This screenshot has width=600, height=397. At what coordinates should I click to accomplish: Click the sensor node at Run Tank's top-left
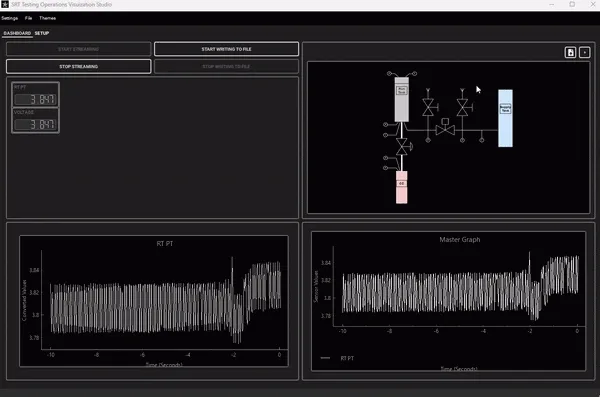[389, 74]
